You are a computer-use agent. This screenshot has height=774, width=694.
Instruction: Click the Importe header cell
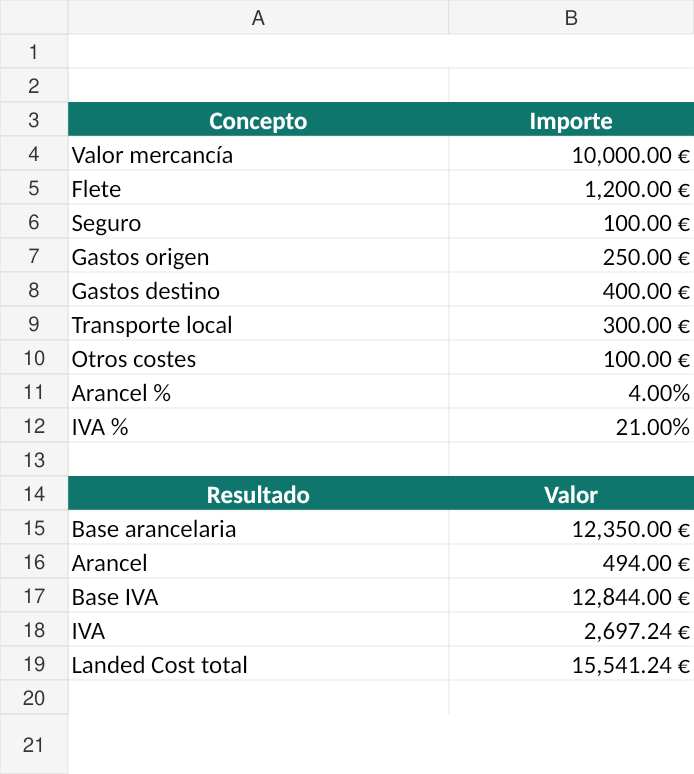[571, 119]
